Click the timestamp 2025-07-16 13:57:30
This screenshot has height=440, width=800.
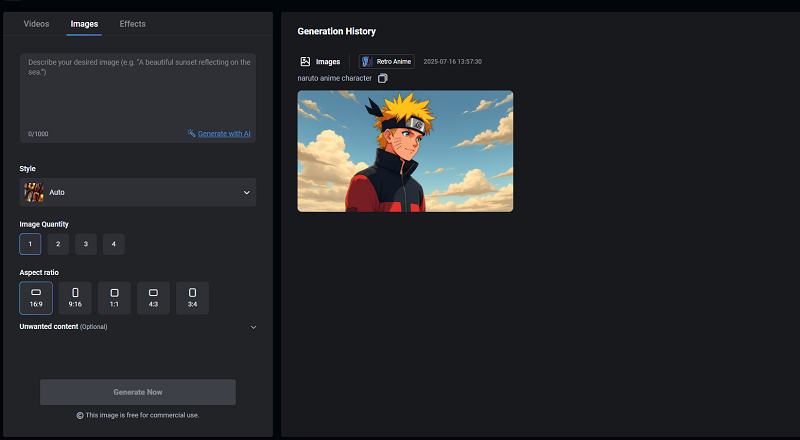[x=453, y=62]
